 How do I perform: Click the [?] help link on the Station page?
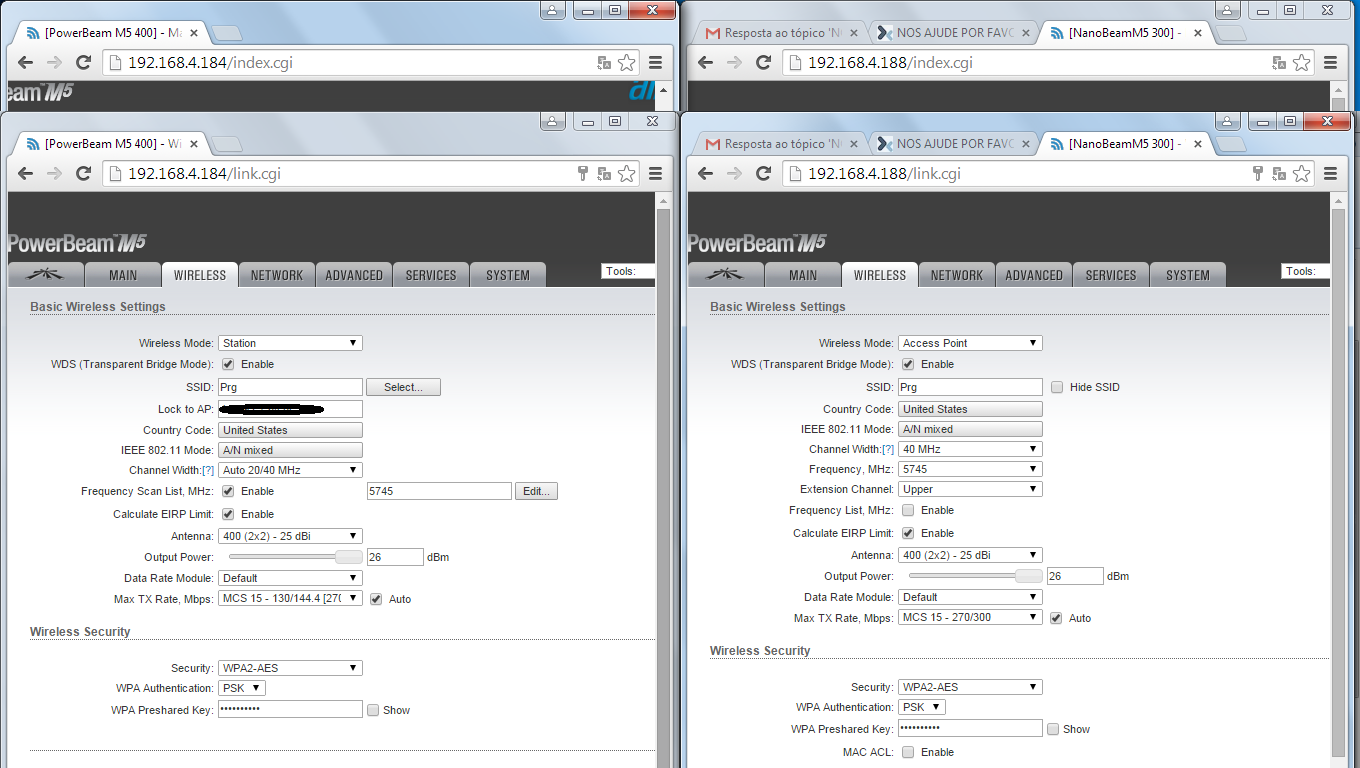point(208,470)
